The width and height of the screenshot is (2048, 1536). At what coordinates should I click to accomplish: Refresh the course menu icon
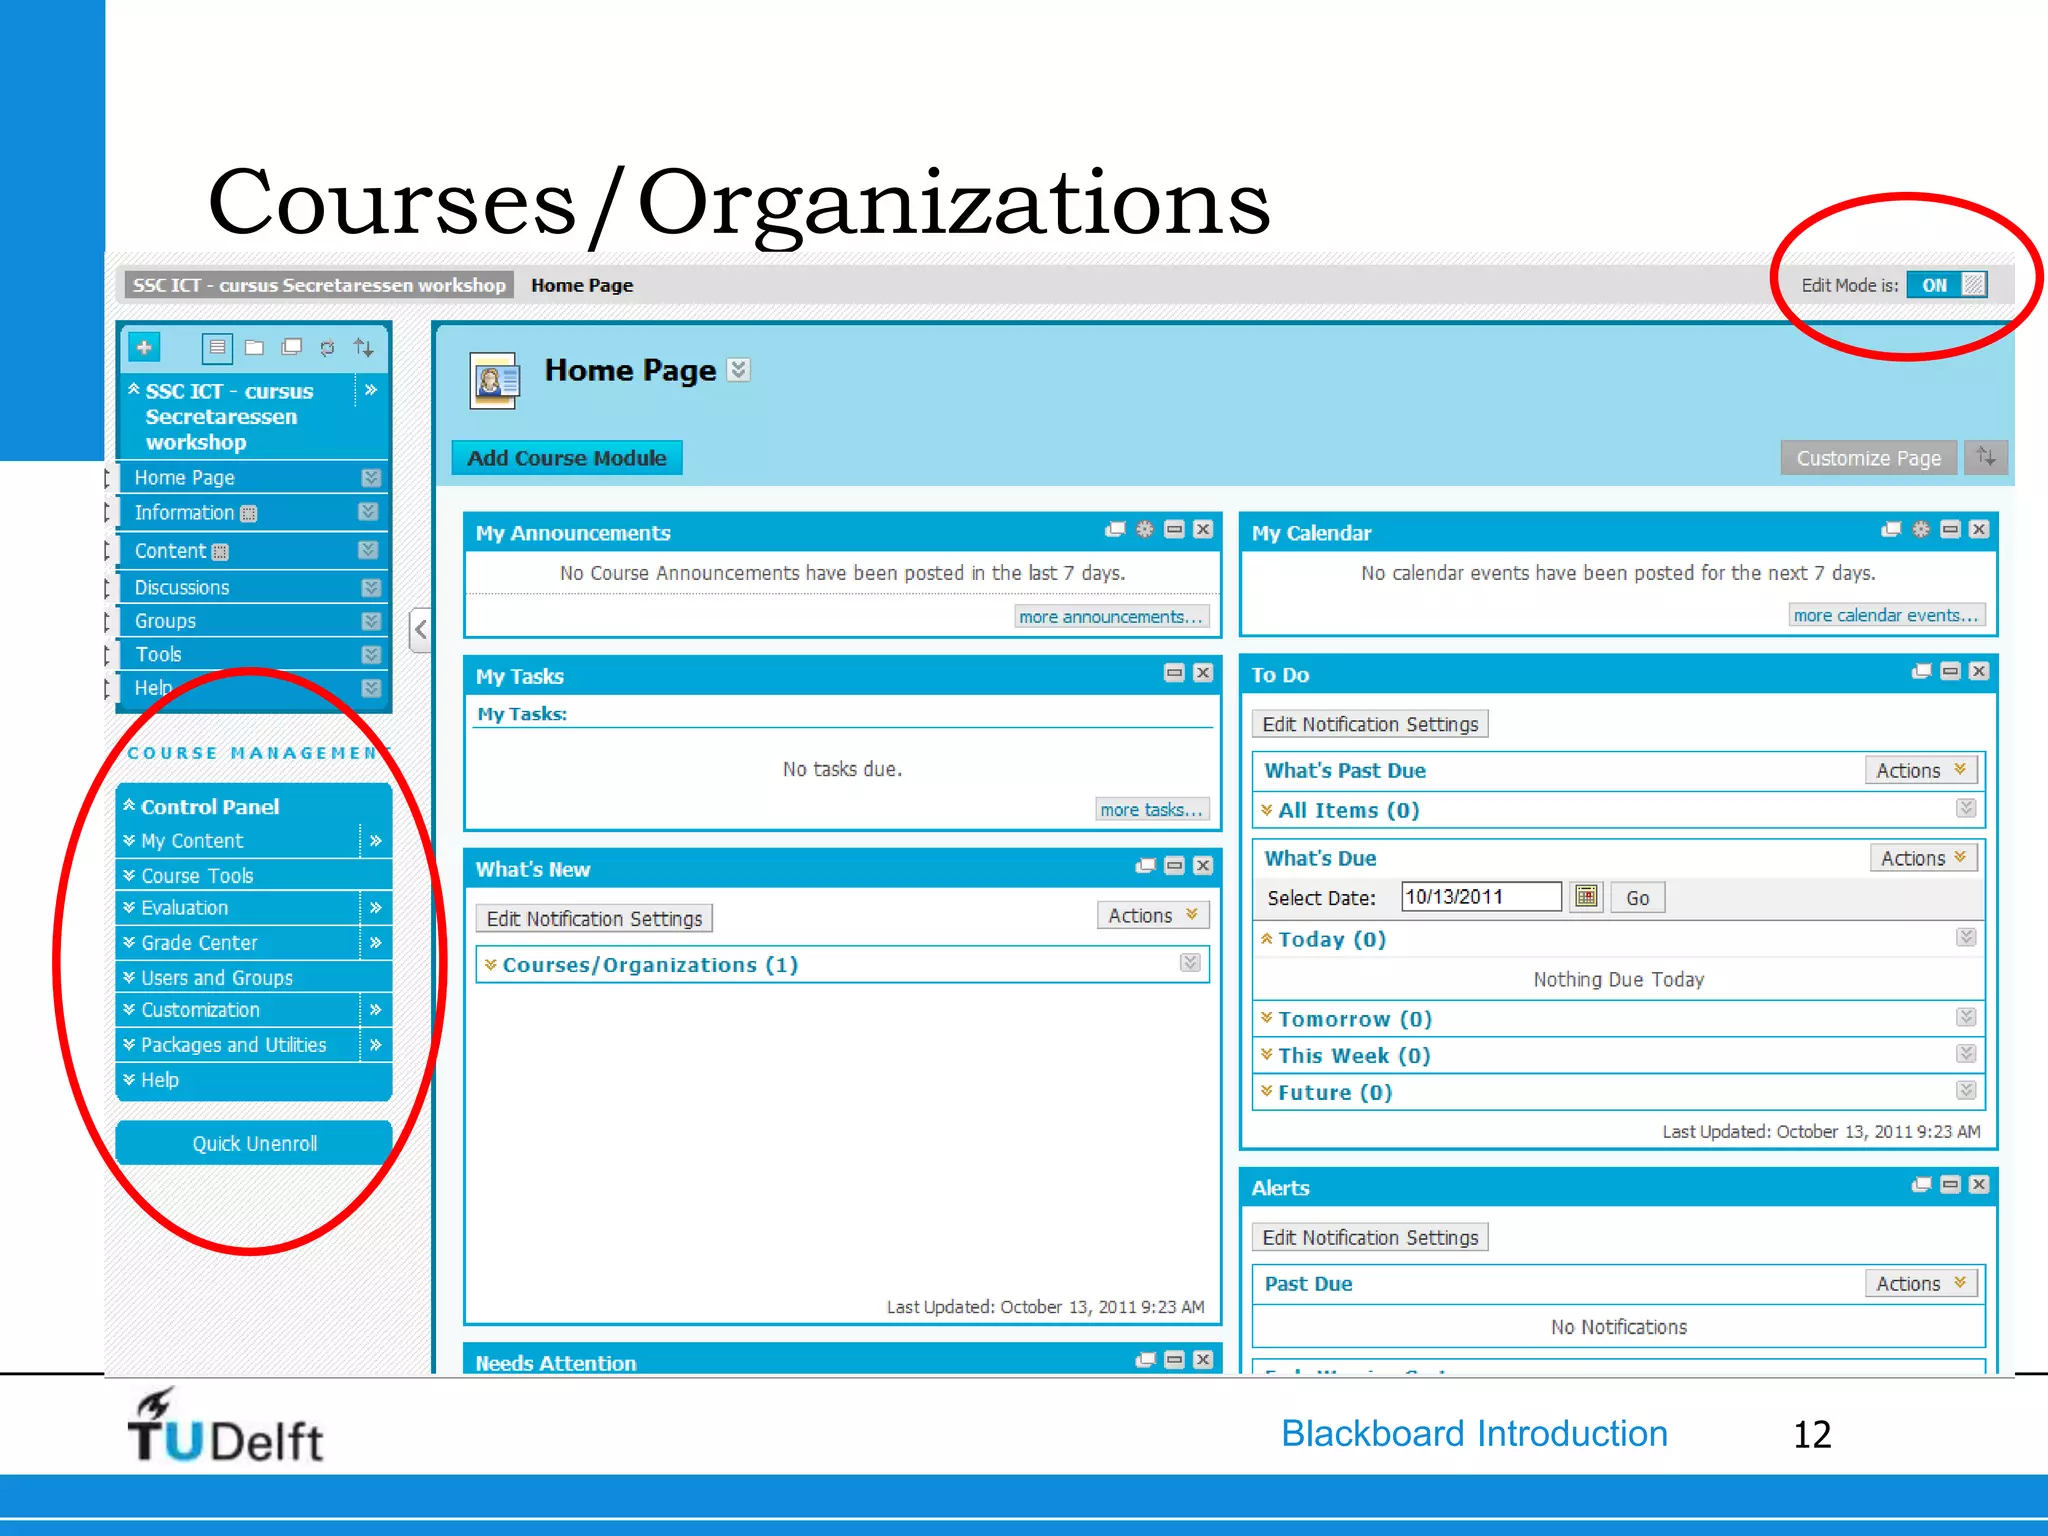pyautogui.click(x=327, y=348)
